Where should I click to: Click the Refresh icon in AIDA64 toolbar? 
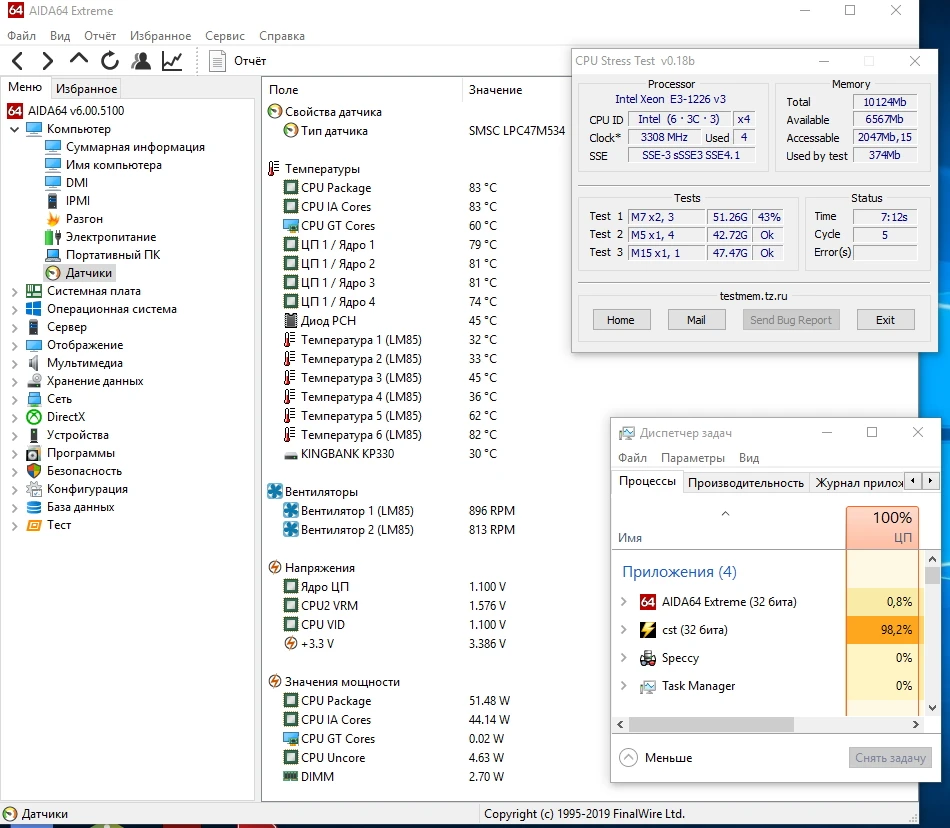pyautogui.click(x=110, y=61)
